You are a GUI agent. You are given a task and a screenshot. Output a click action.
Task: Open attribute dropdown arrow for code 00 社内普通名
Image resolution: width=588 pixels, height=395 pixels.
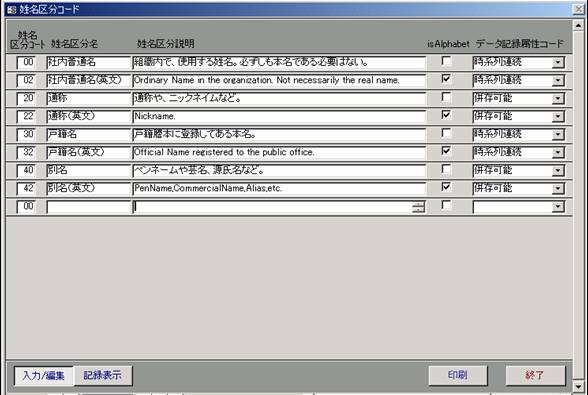tap(558, 62)
